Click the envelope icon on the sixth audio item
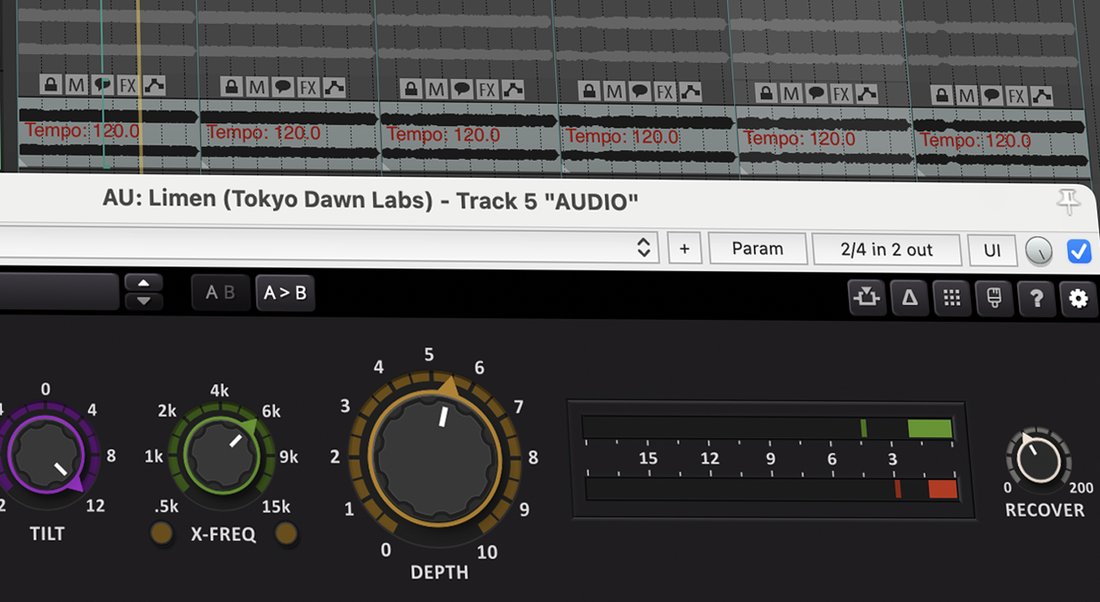The width and height of the screenshot is (1100, 602). point(1042,95)
